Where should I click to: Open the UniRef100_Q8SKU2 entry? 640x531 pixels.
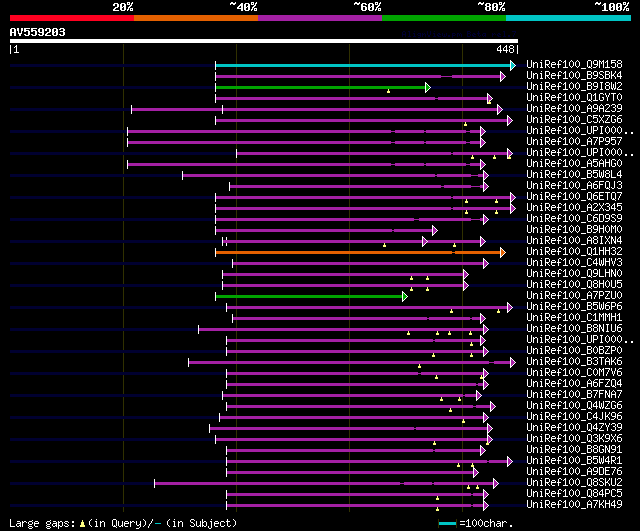point(574,483)
